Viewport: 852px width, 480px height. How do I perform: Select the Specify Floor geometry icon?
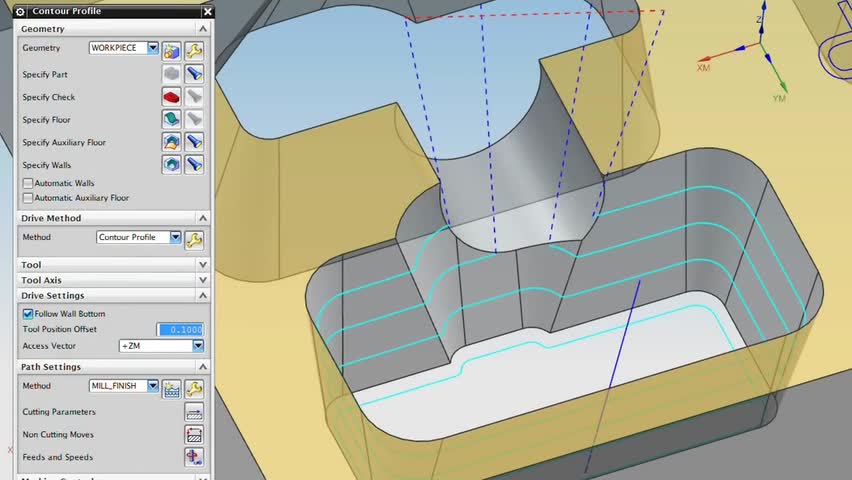[171, 119]
